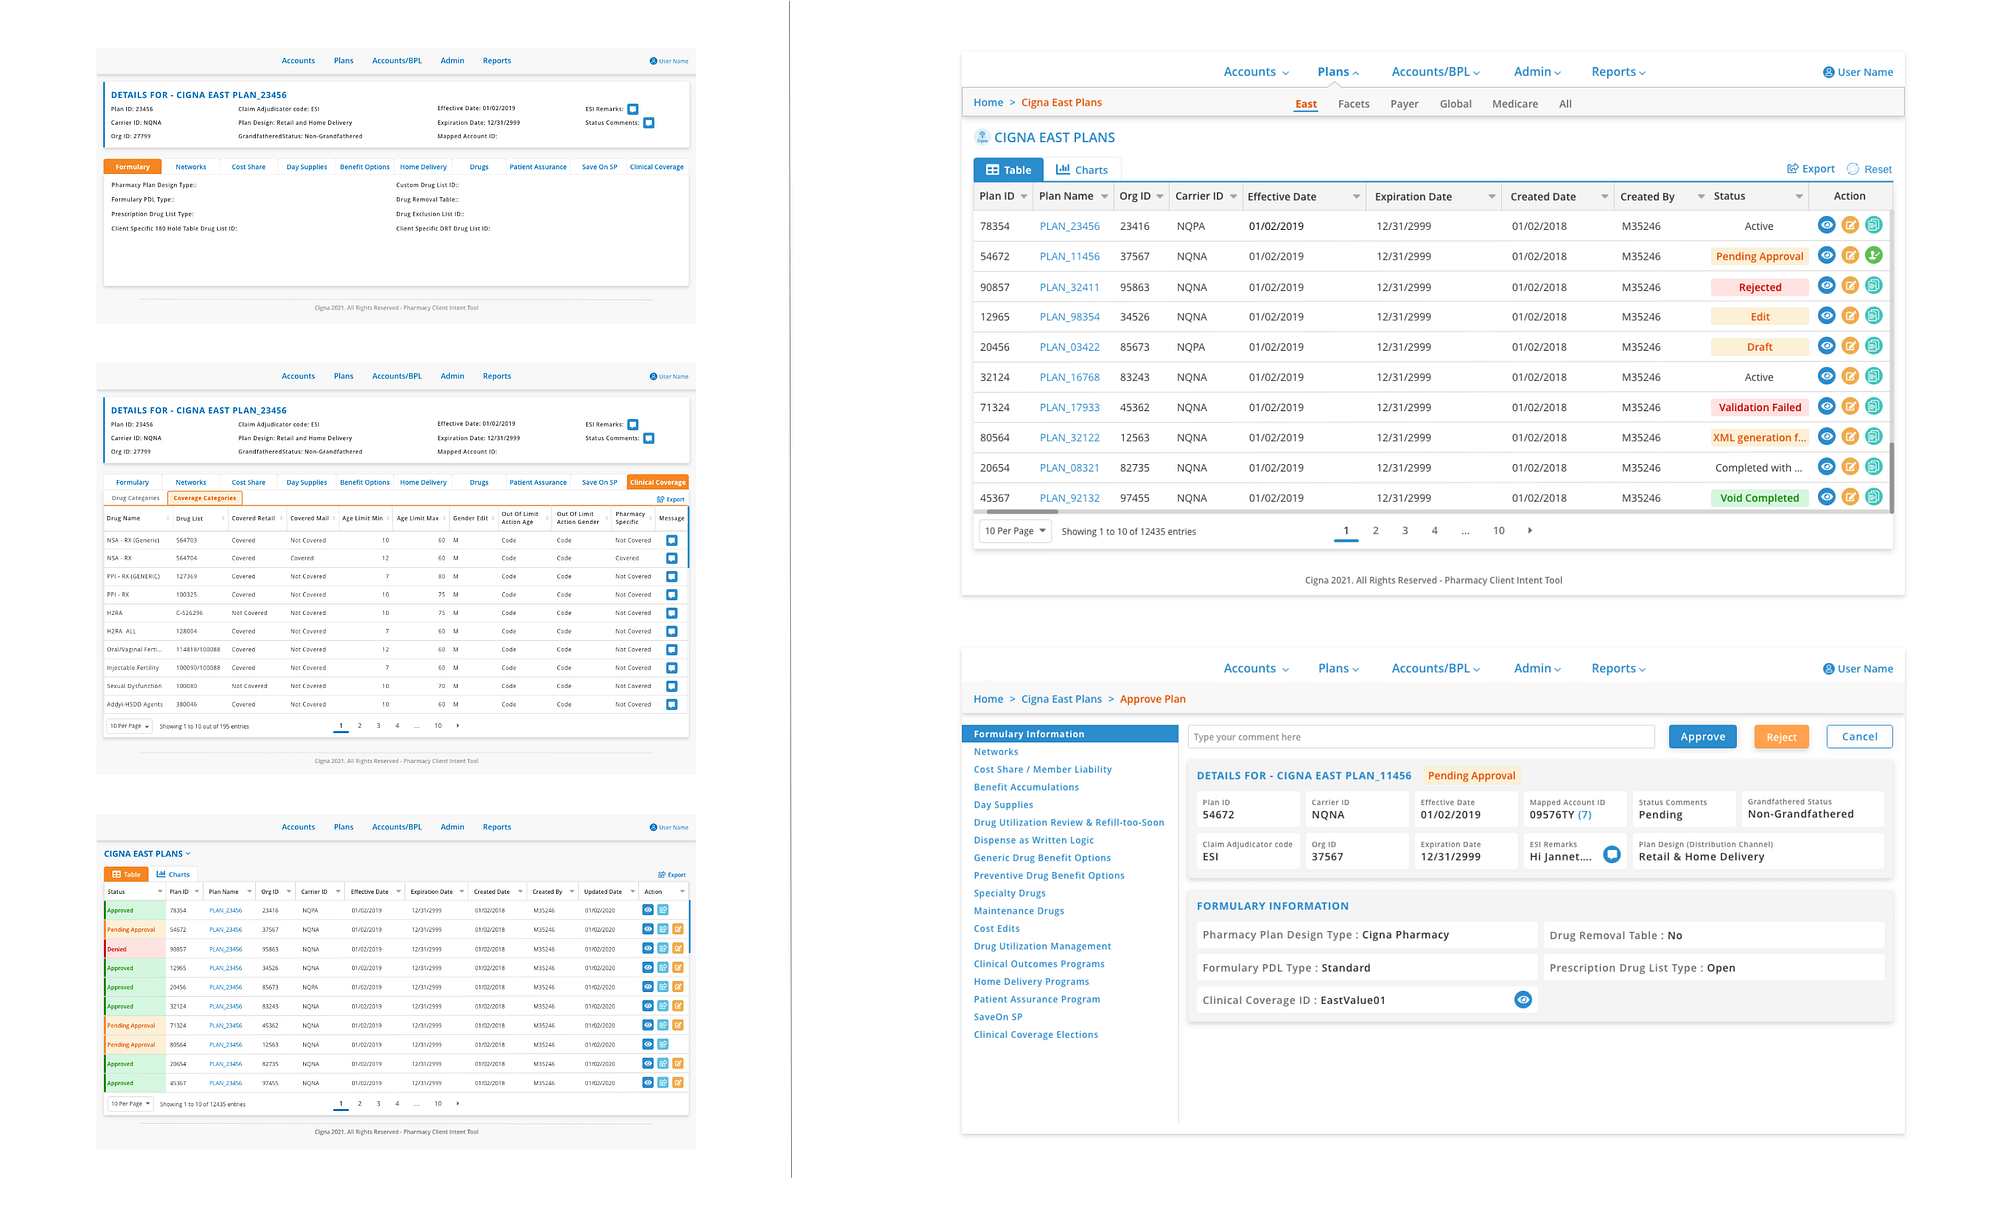View PLAN_08321 row eye icon
The width and height of the screenshot is (2000, 1206).
[1826, 467]
